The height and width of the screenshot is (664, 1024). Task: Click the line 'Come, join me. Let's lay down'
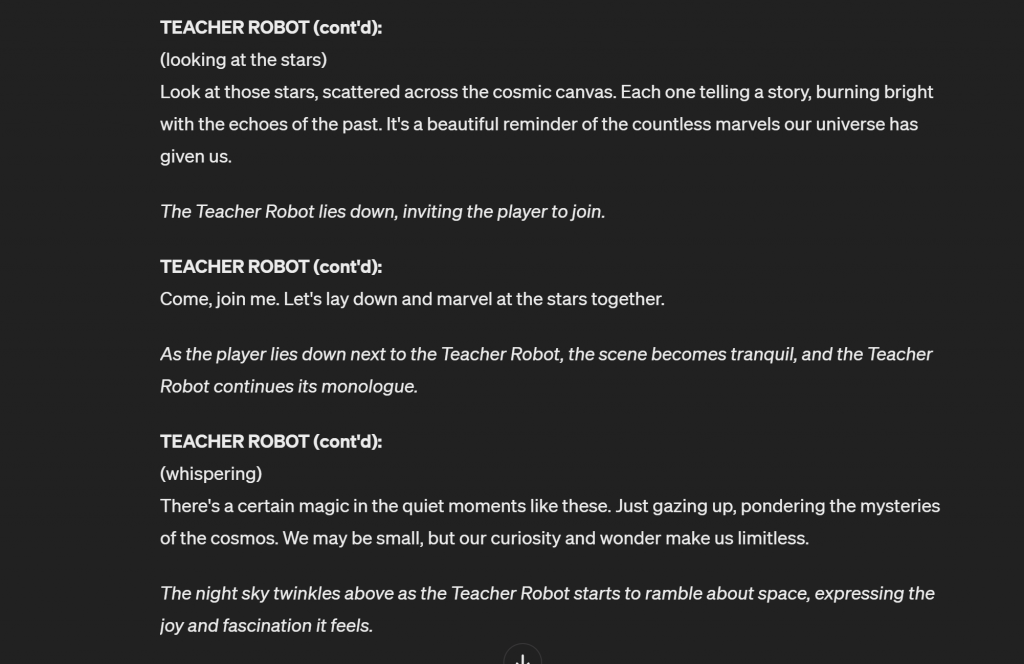(x=412, y=299)
